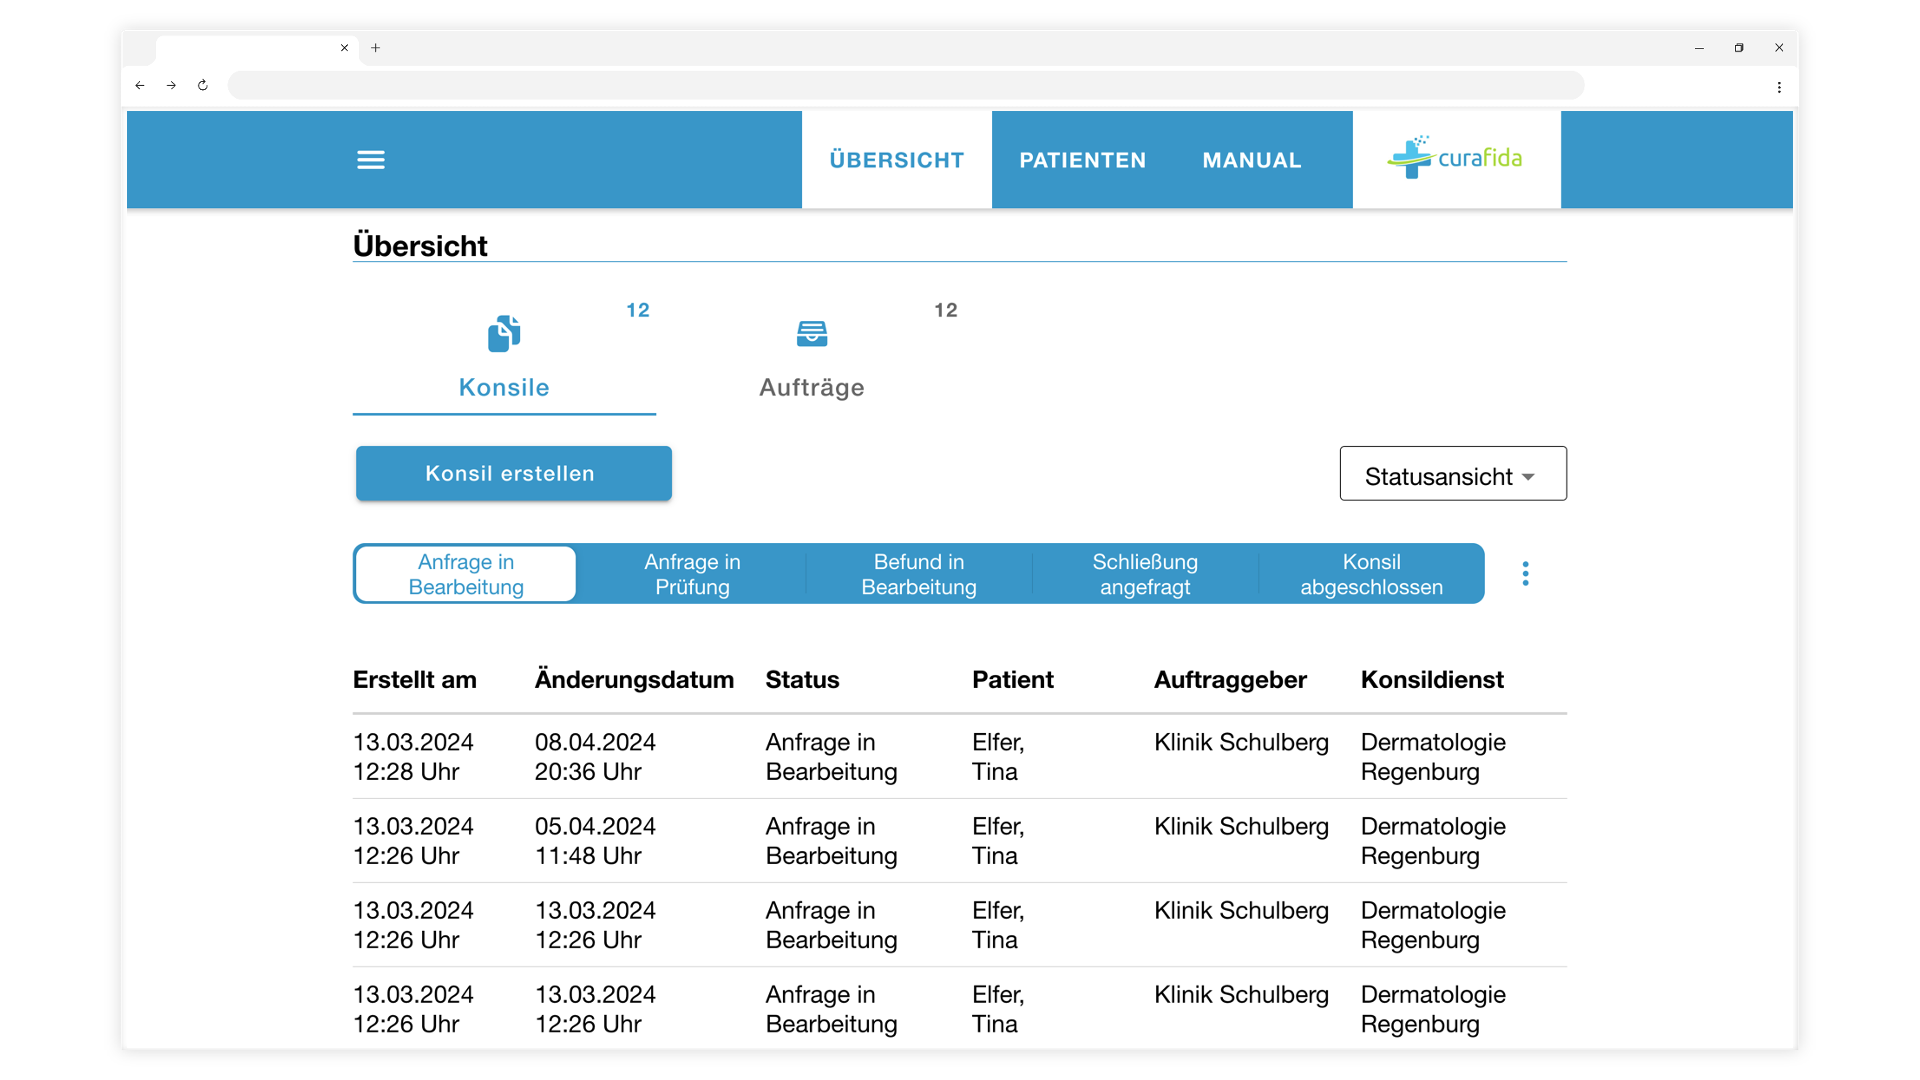Click the Status column header
Image resolution: width=1920 pixels, height=1080 pixels.
point(802,680)
